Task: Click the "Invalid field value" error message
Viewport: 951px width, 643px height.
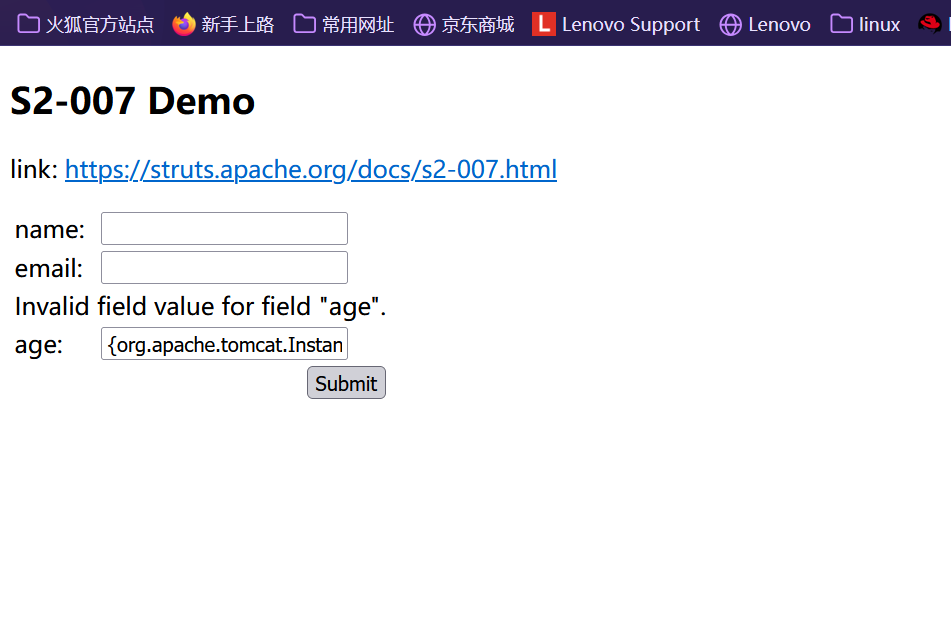Action: point(200,307)
